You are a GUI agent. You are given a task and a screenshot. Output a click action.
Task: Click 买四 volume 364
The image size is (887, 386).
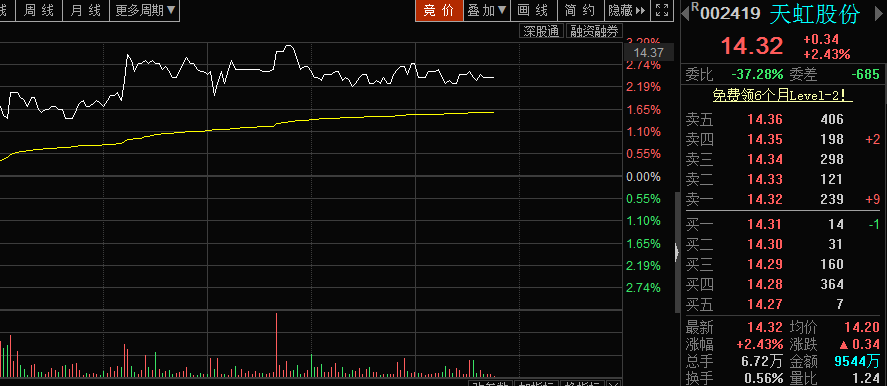(x=832, y=284)
